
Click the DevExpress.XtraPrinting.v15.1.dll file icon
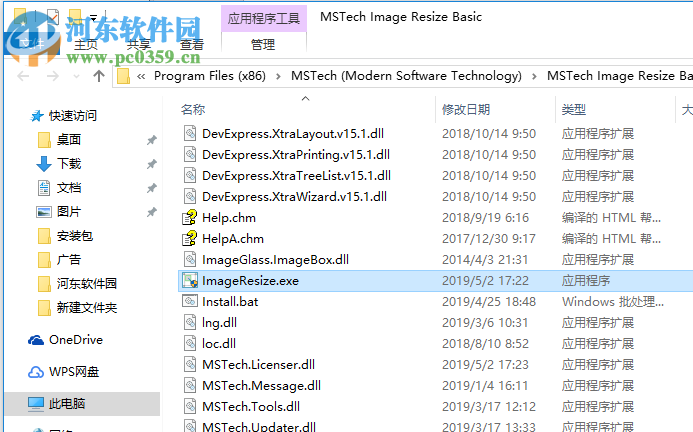(190, 154)
